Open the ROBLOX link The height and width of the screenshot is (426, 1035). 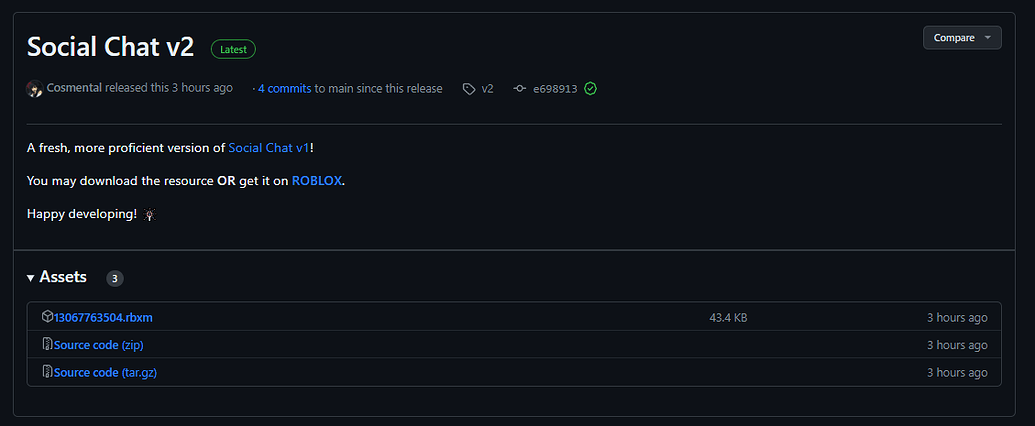317,181
